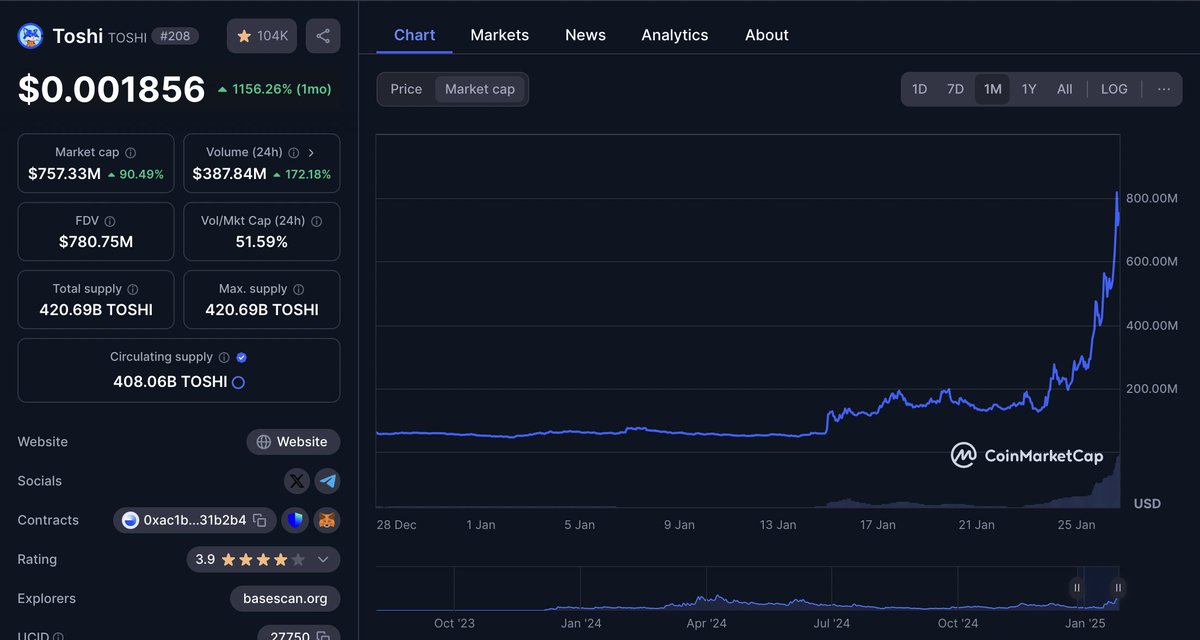Toggle chart to Price view
This screenshot has height=640, width=1200.
[x=406, y=89]
